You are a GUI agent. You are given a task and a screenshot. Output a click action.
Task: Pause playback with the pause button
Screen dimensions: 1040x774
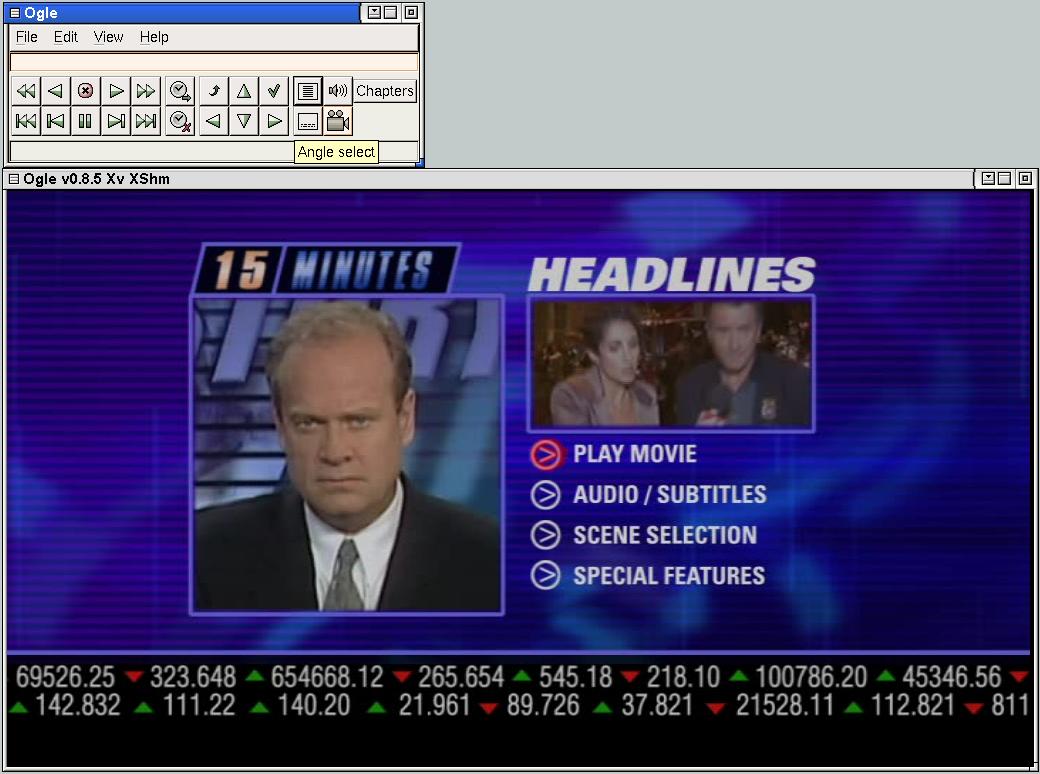pos(86,121)
